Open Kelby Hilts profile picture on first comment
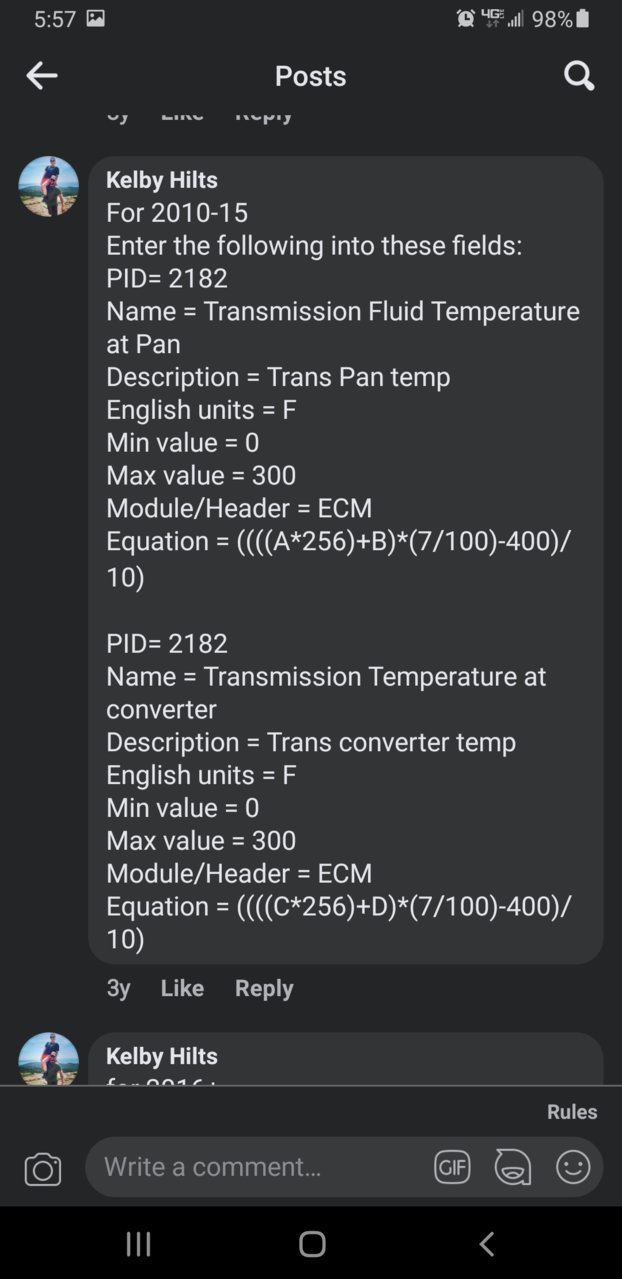 (48, 186)
